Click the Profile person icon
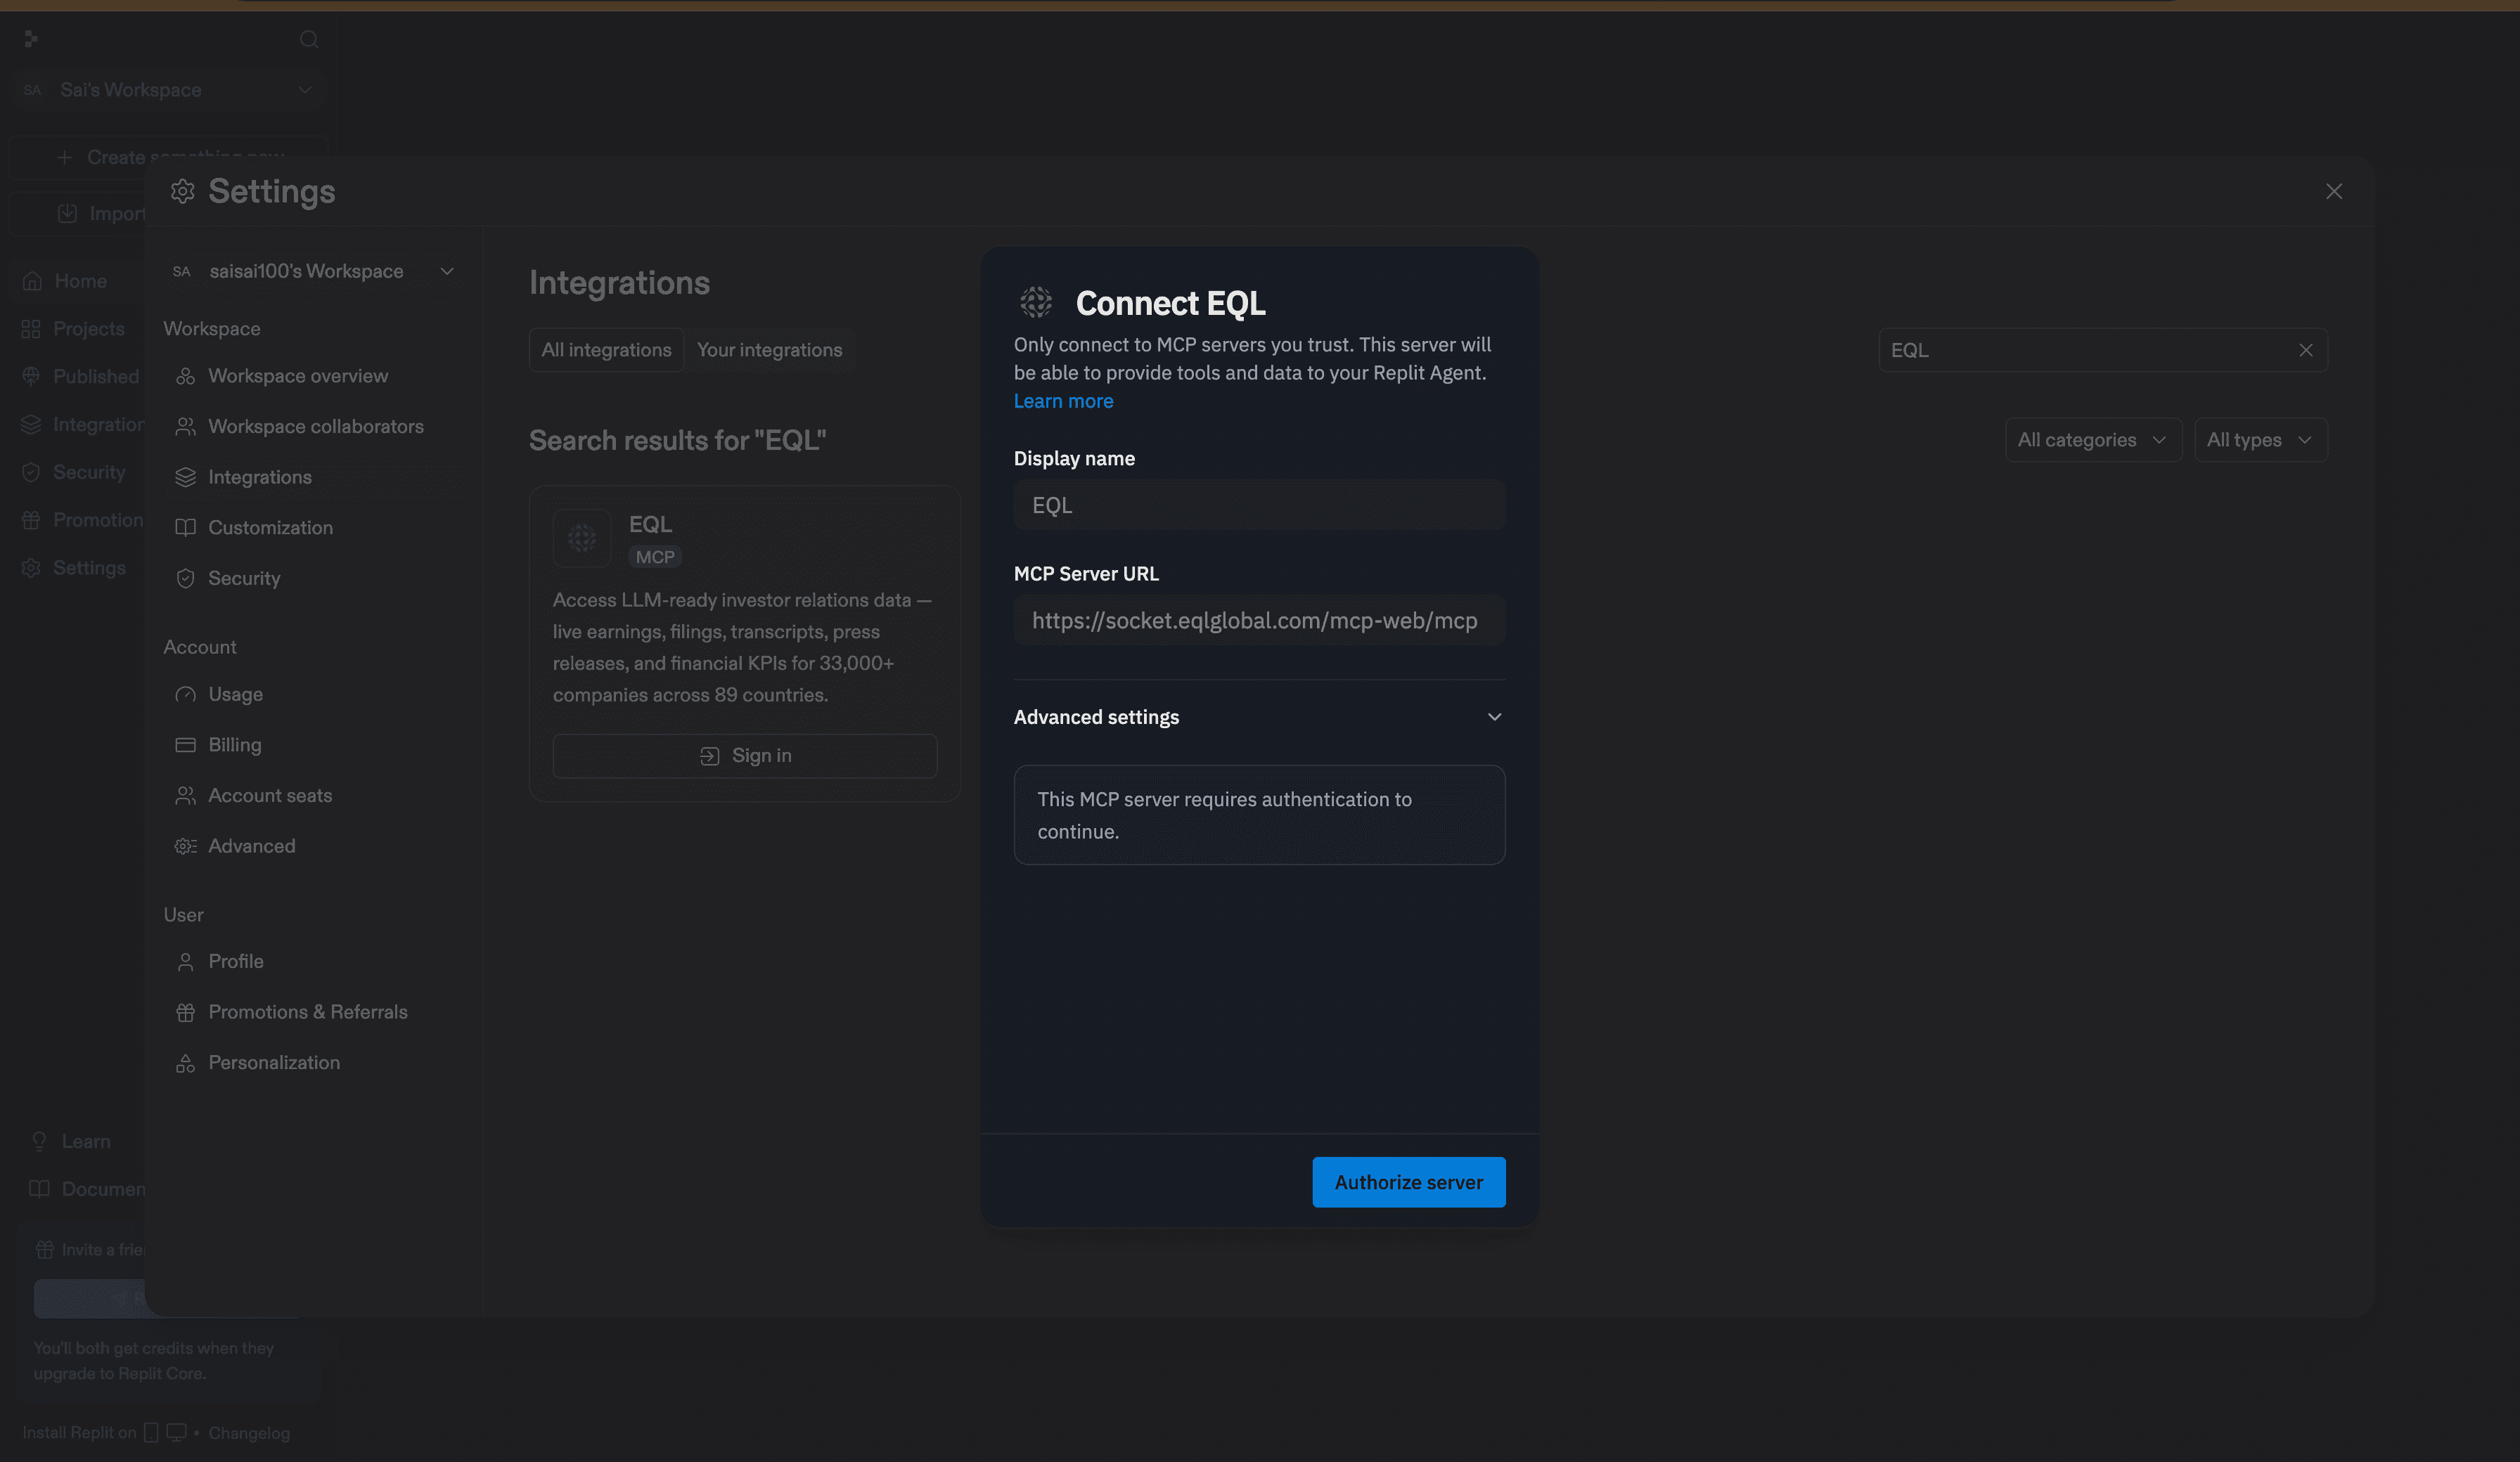The width and height of the screenshot is (2520, 1462). (x=185, y=961)
